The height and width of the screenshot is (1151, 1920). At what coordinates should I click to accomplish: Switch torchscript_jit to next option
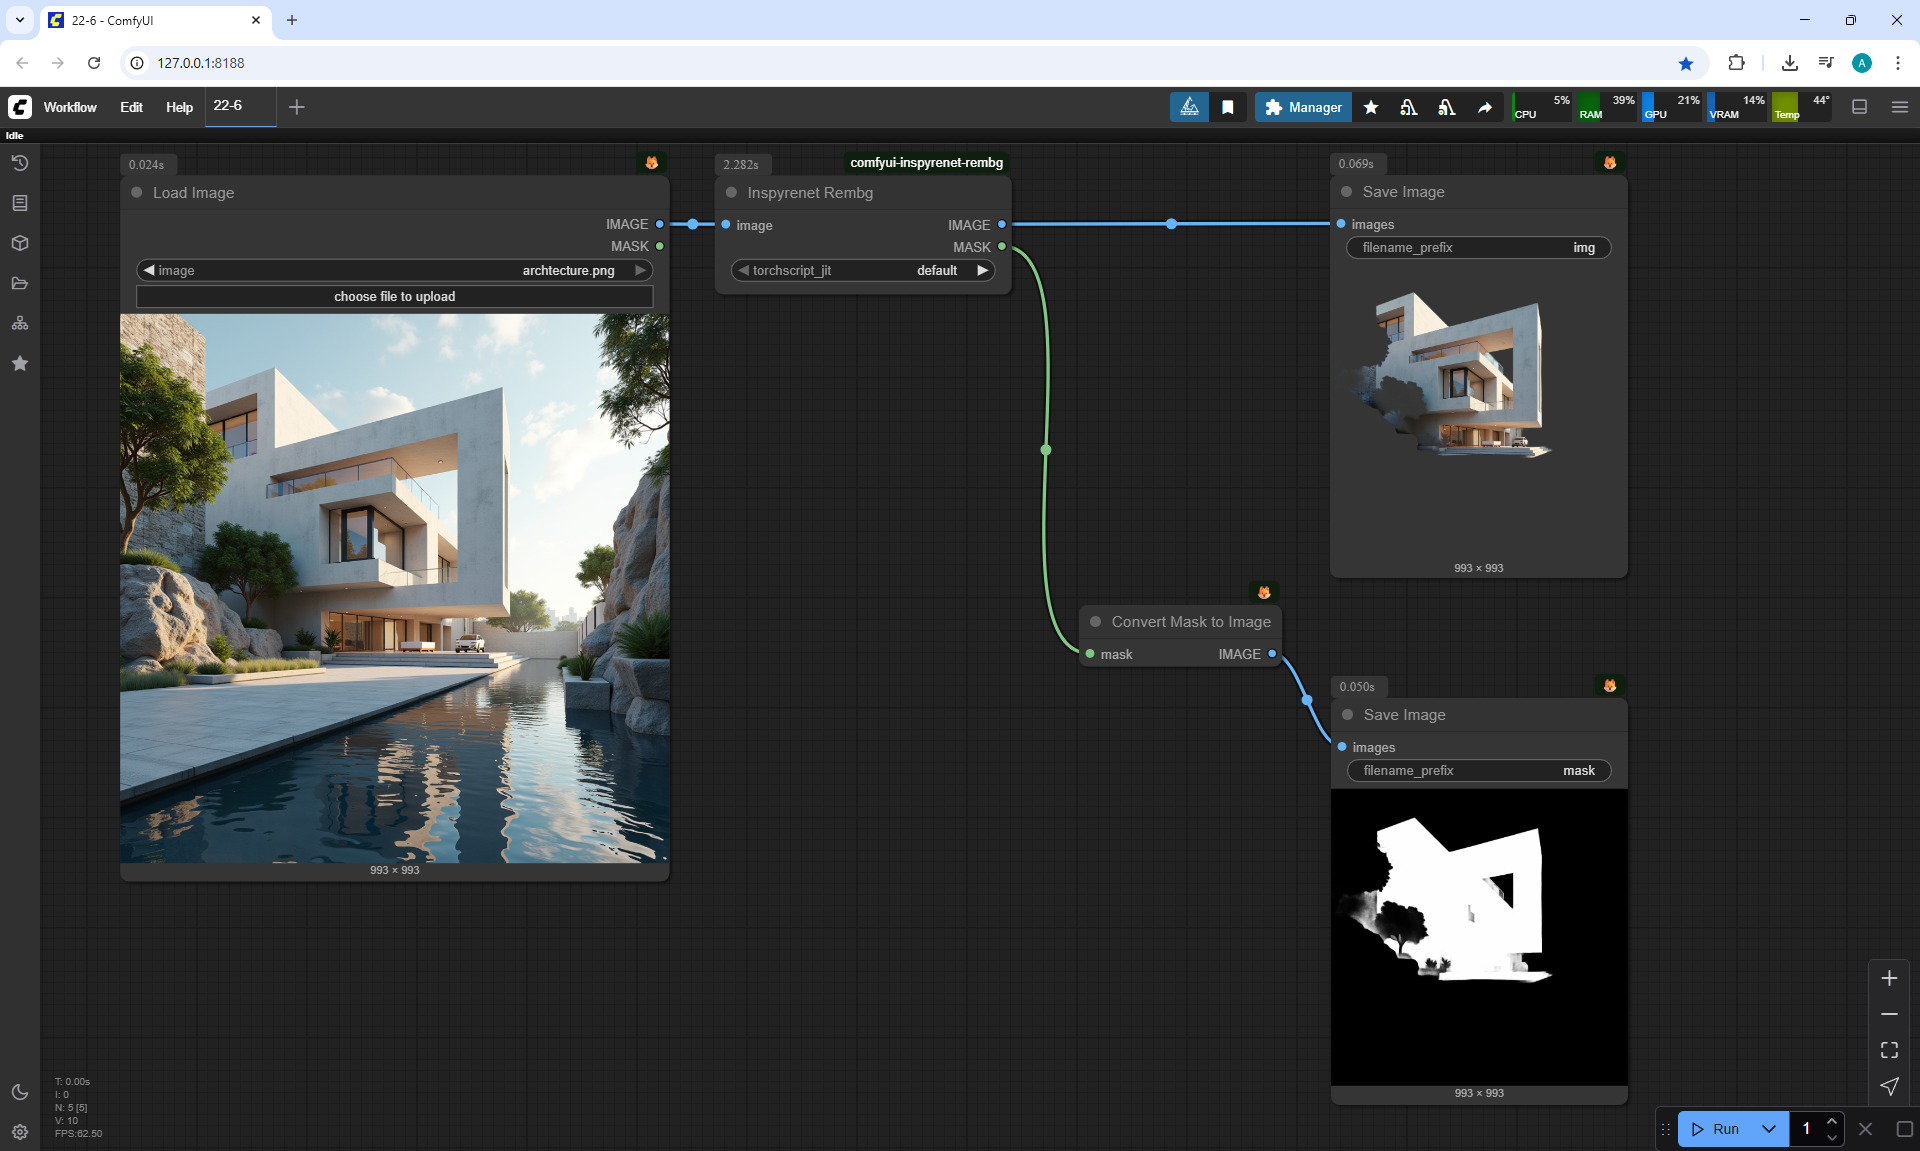[982, 270]
